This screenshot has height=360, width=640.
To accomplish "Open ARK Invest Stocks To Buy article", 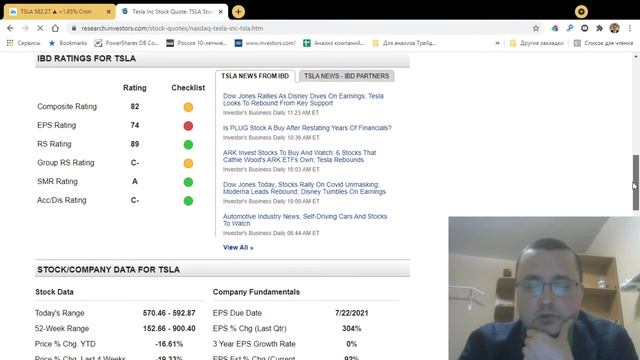I will tap(300, 156).
